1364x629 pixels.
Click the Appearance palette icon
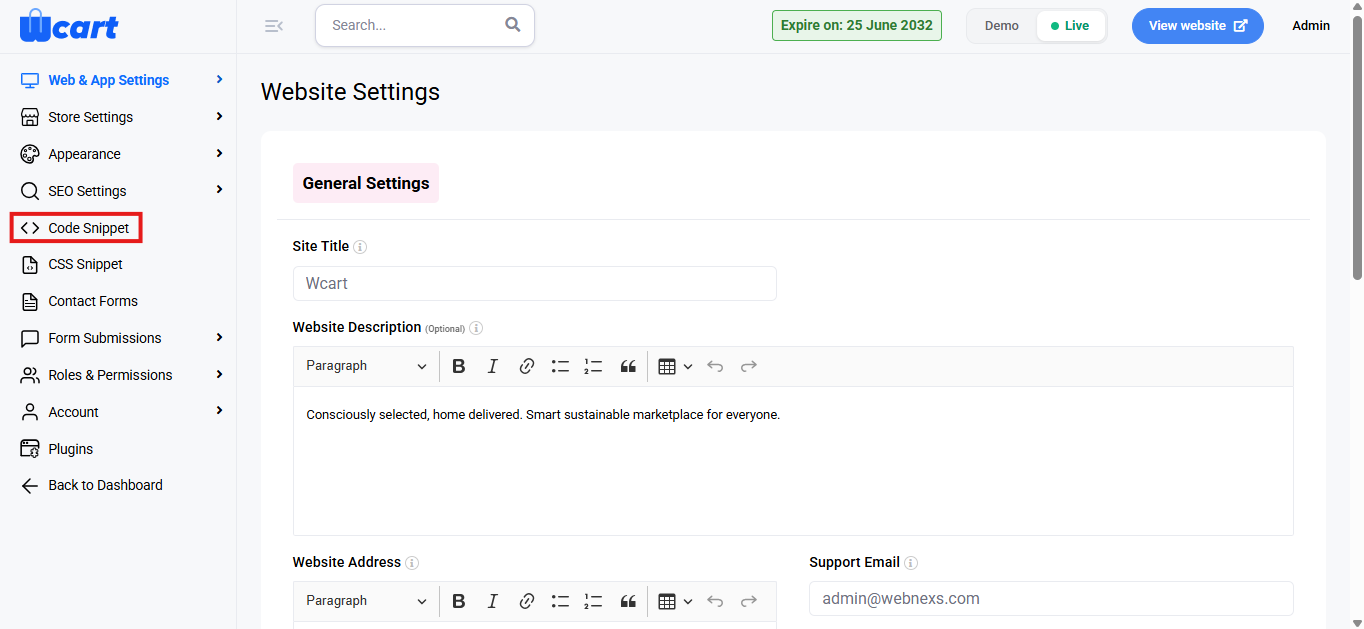click(30, 154)
